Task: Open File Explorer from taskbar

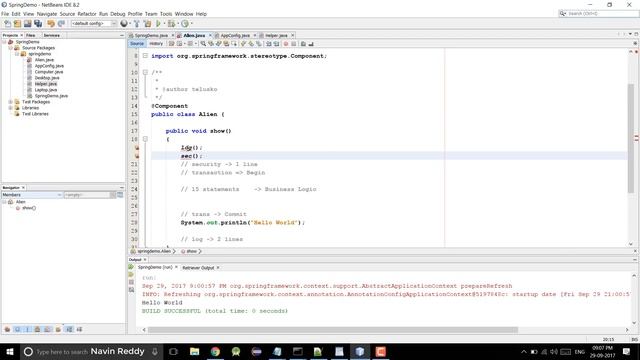Action: [x=194, y=351]
